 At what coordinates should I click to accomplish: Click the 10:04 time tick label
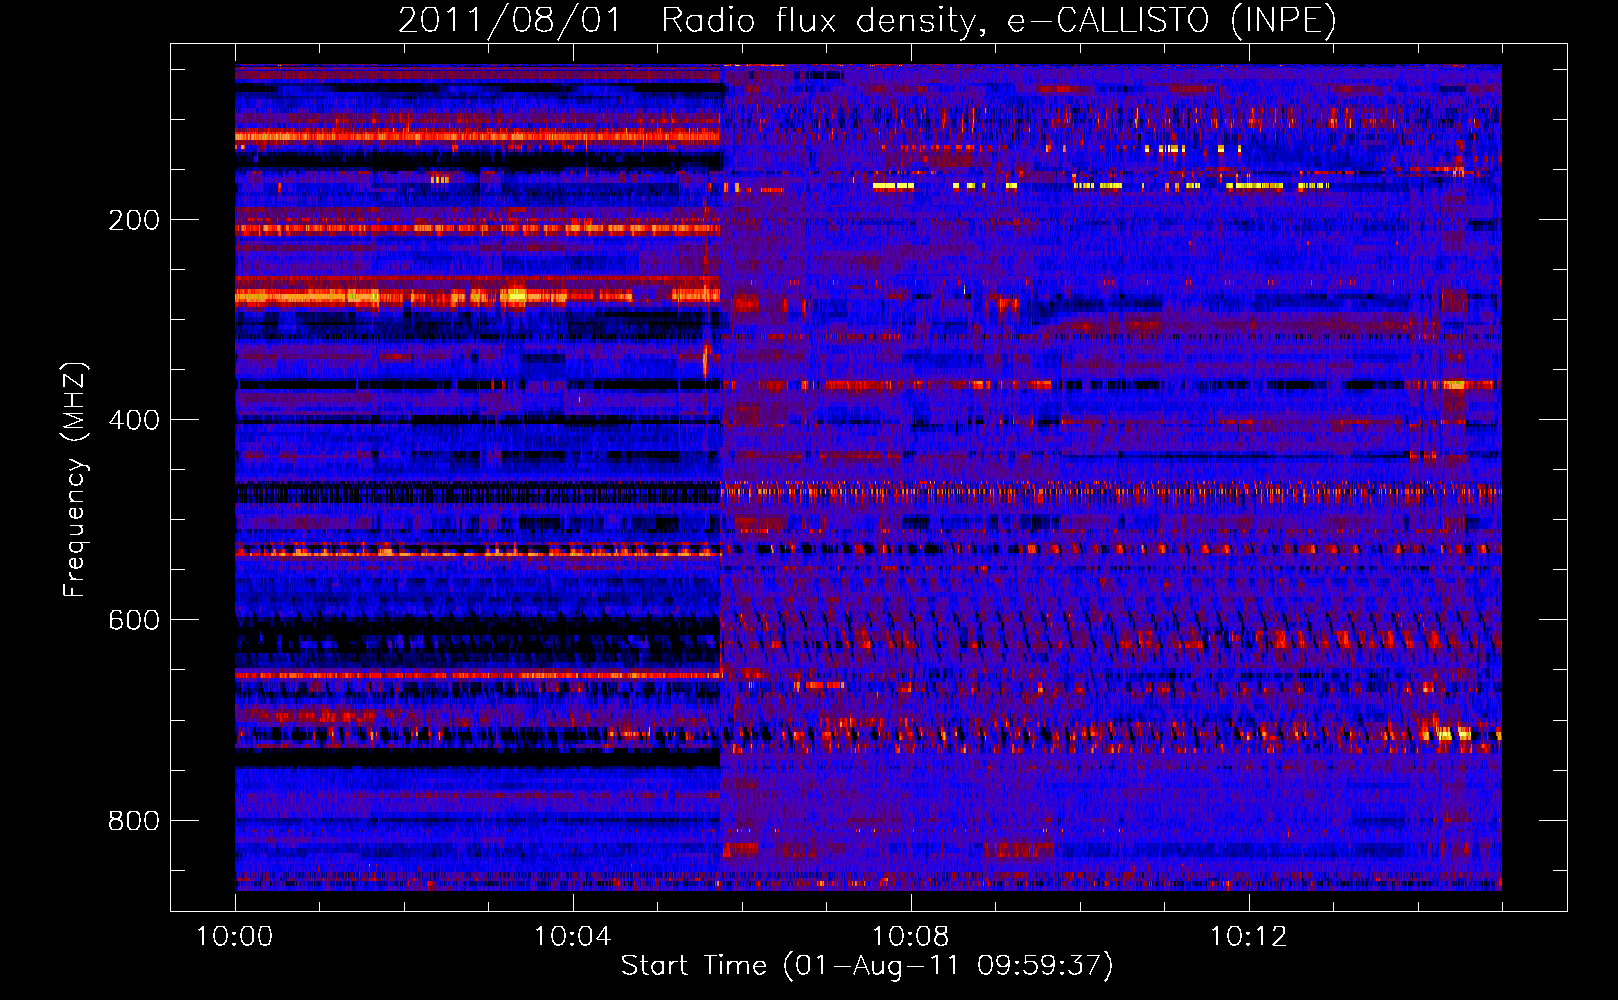573,937
